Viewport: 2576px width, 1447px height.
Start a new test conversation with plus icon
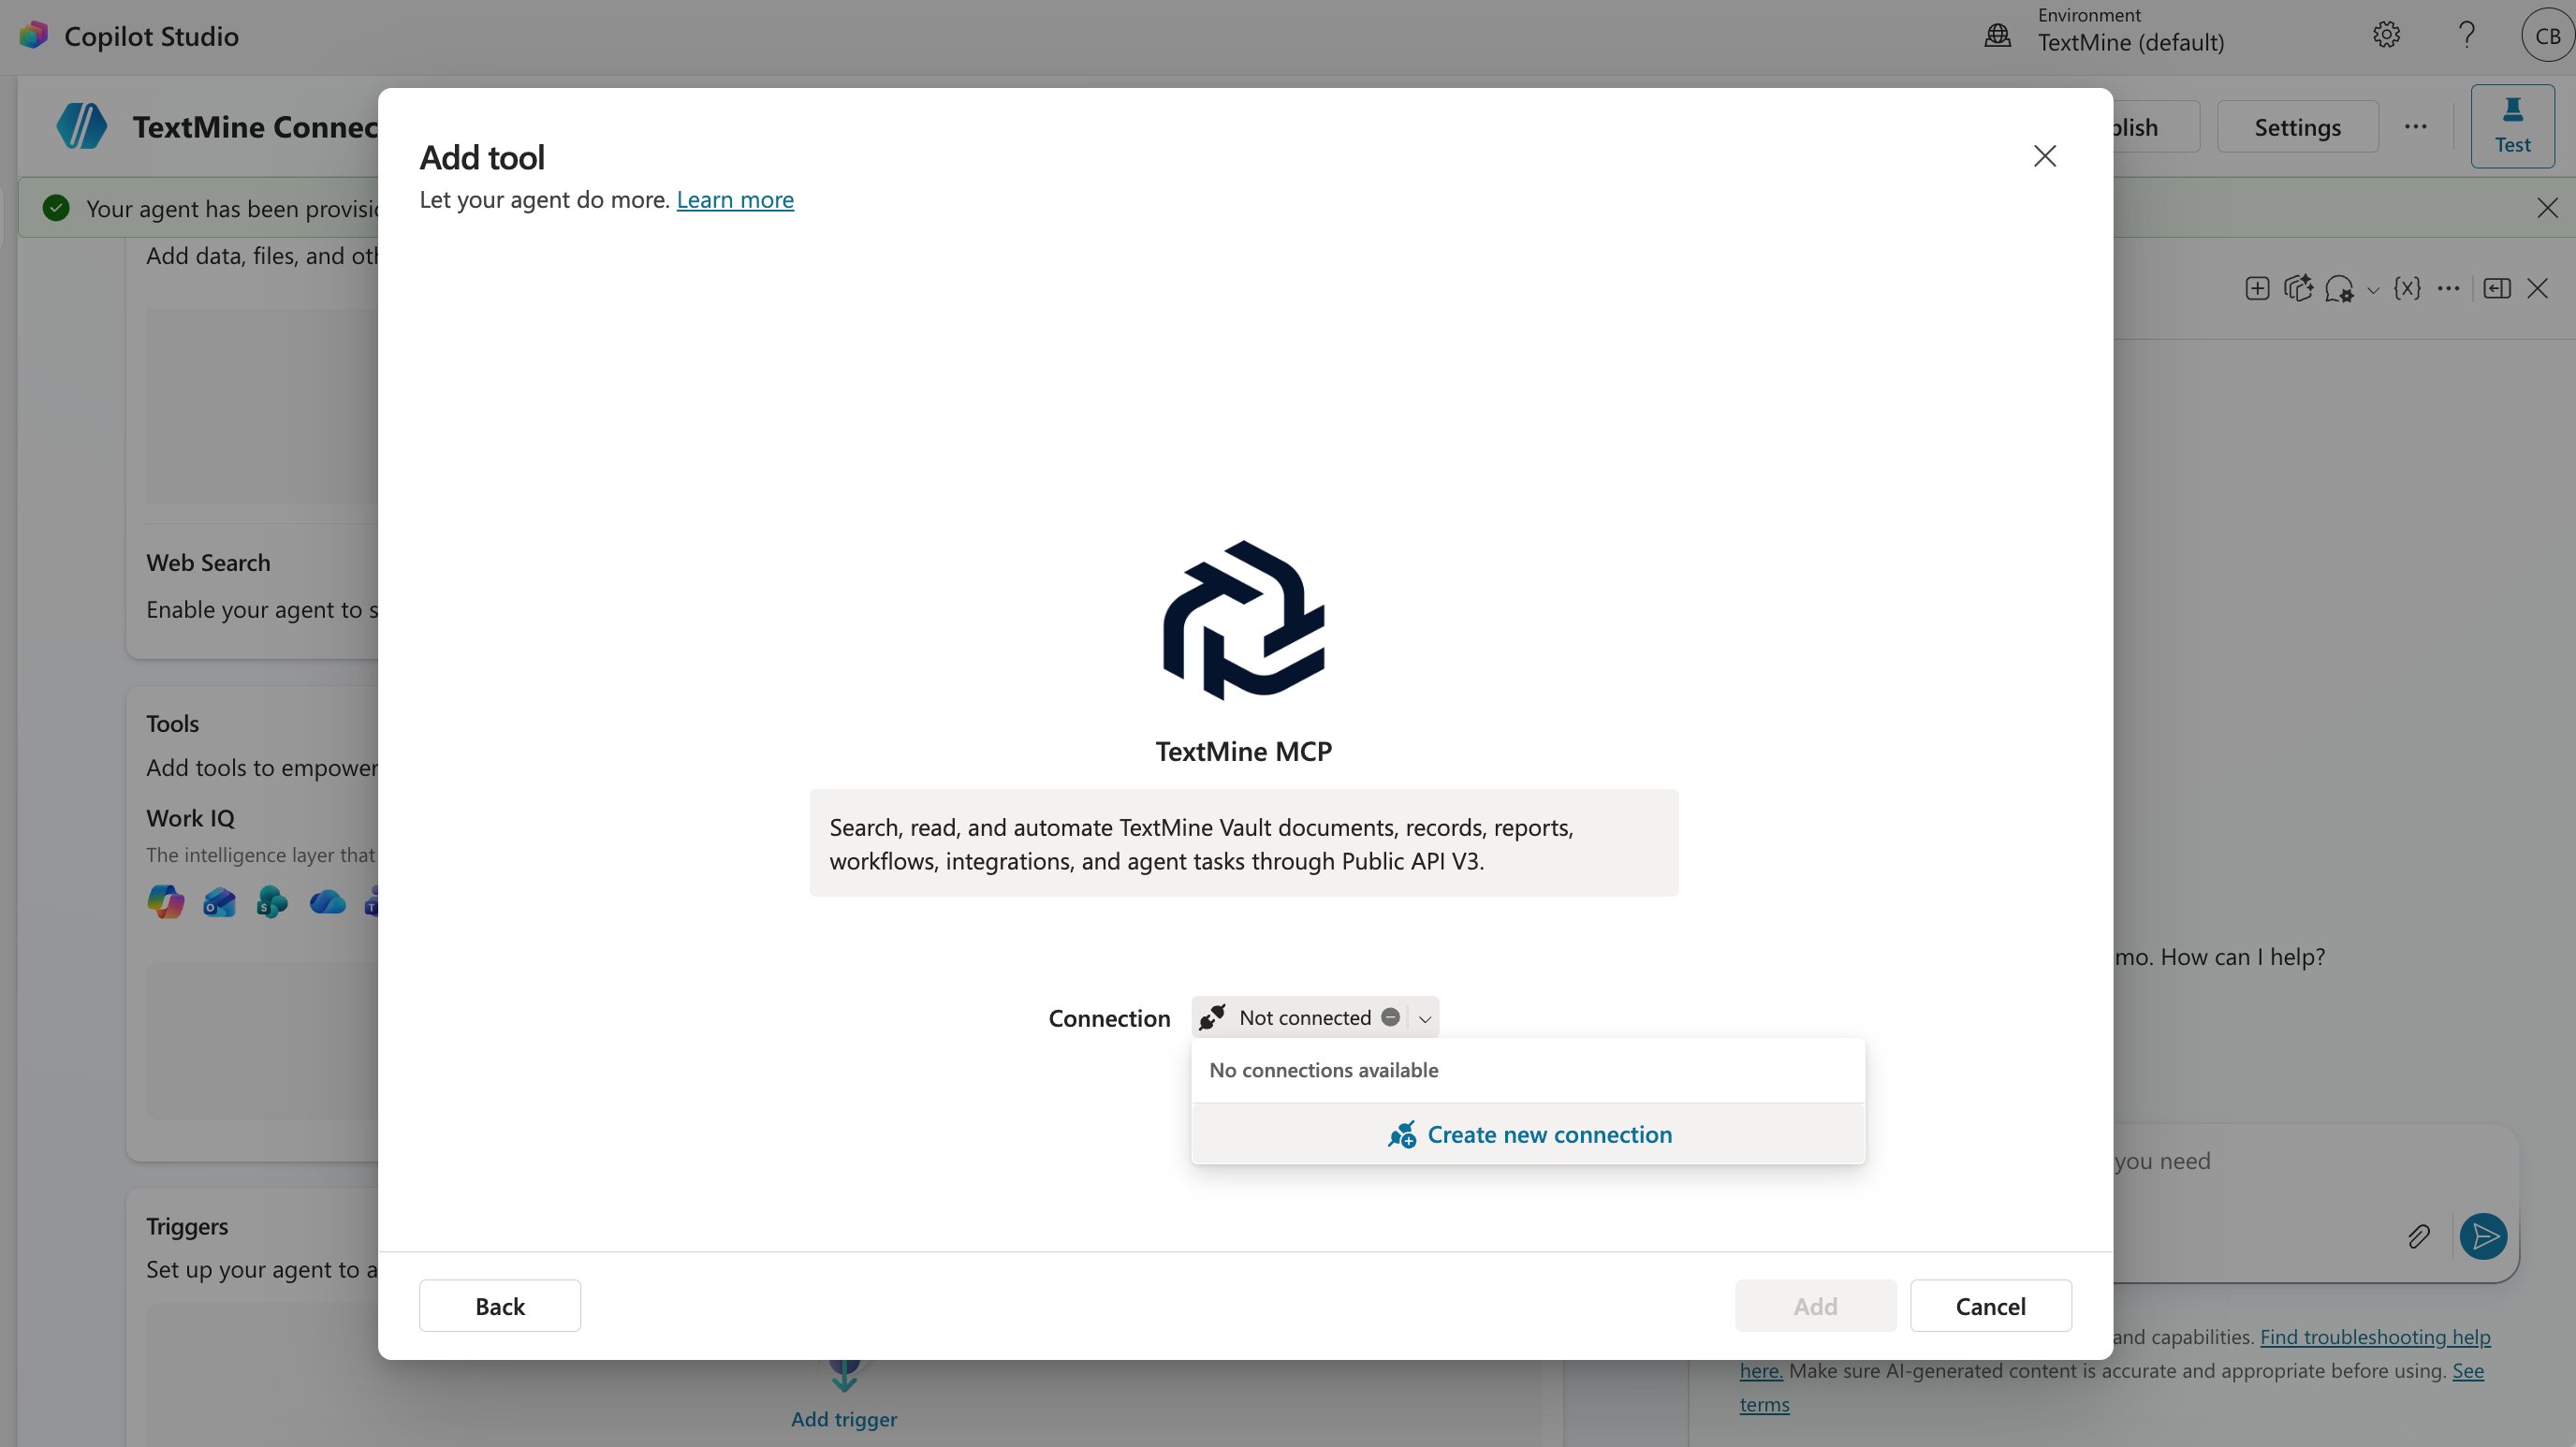tap(2257, 289)
